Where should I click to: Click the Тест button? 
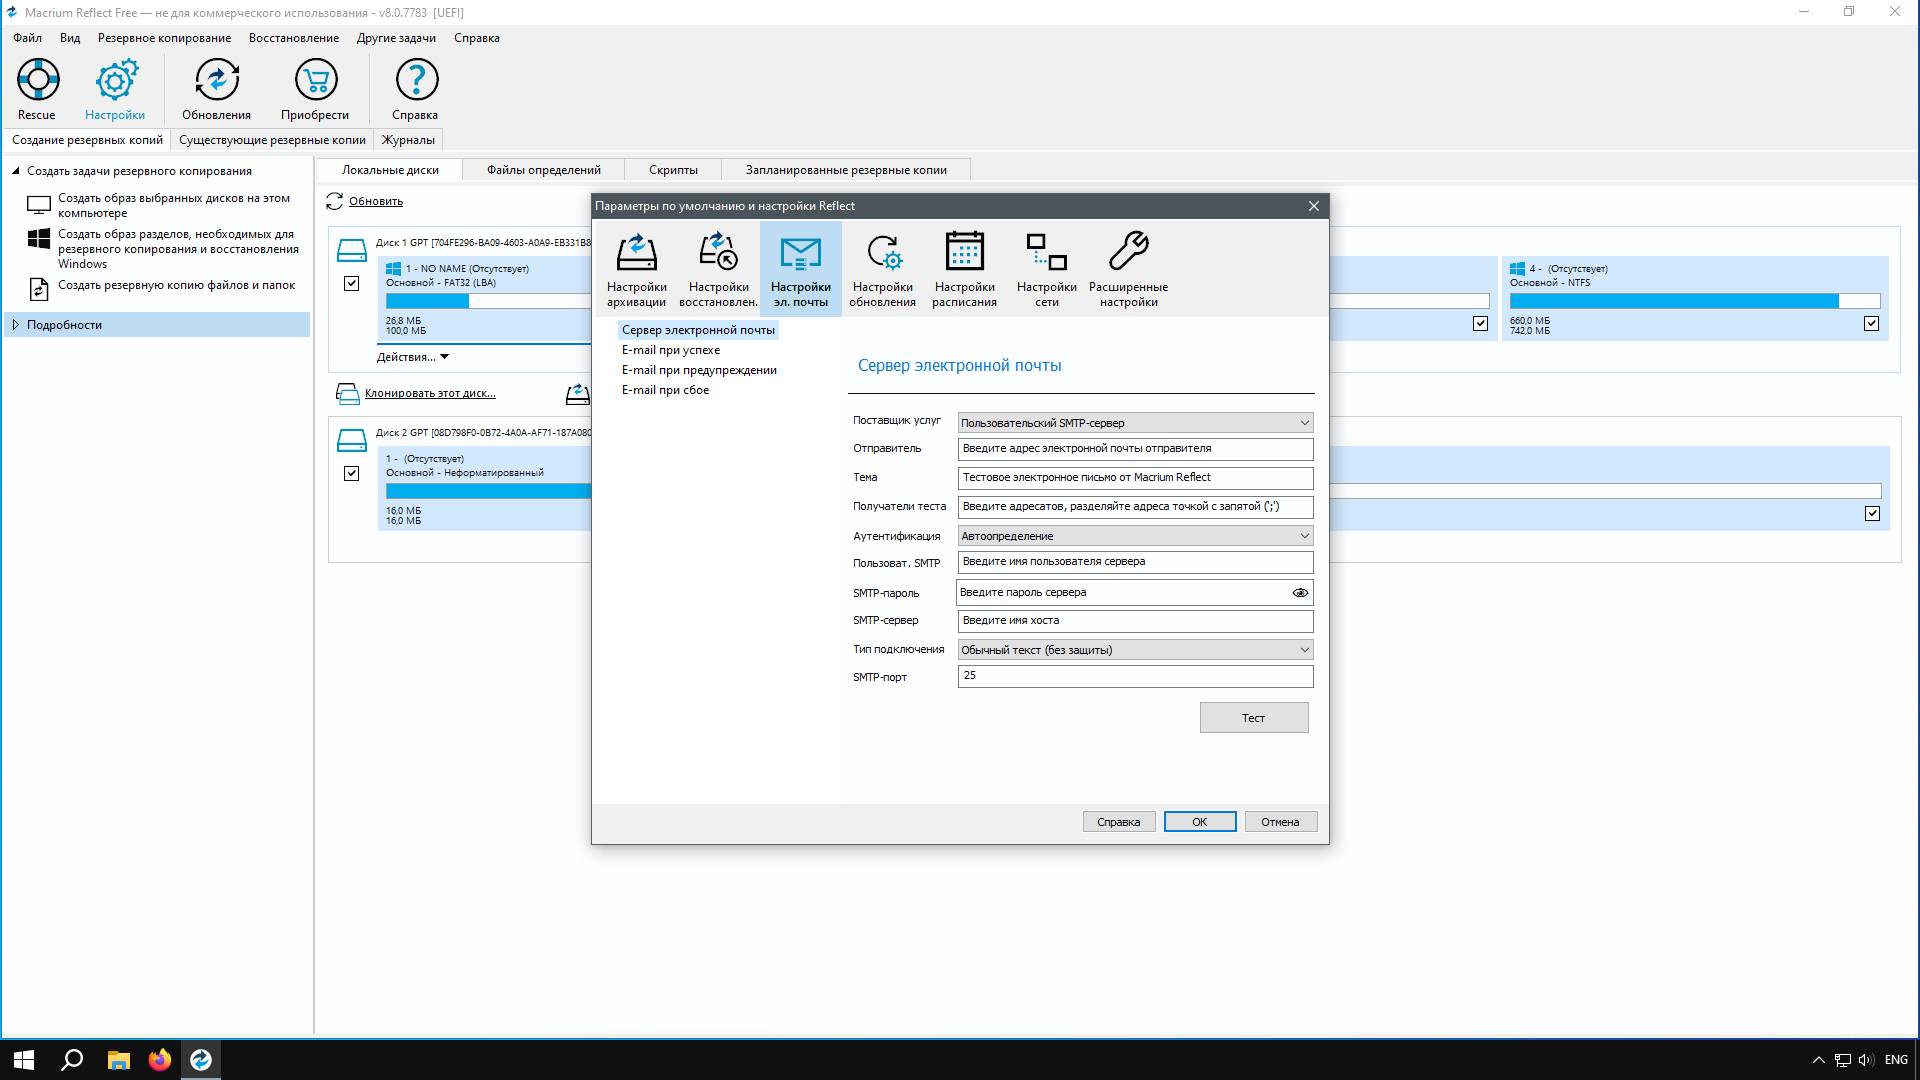pos(1254,718)
